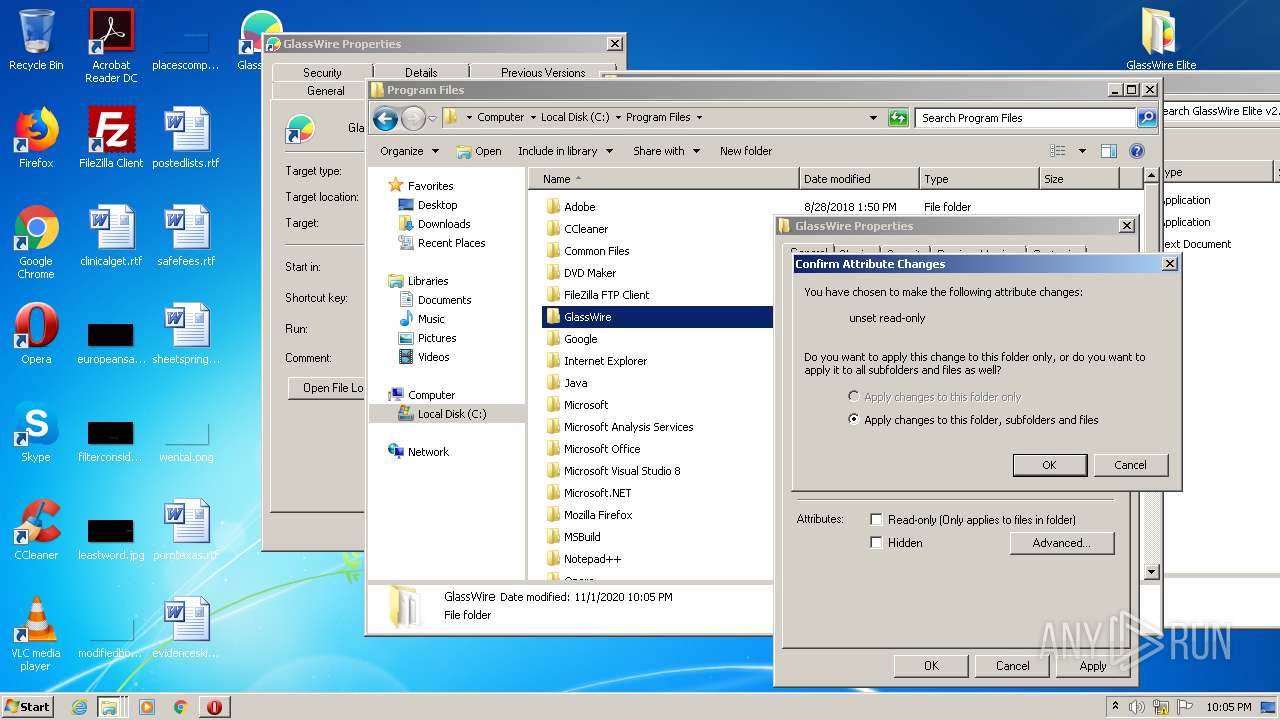1280x720 pixels.
Task: Select Downloads in navigation pane
Action: click(x=444, y=224)
